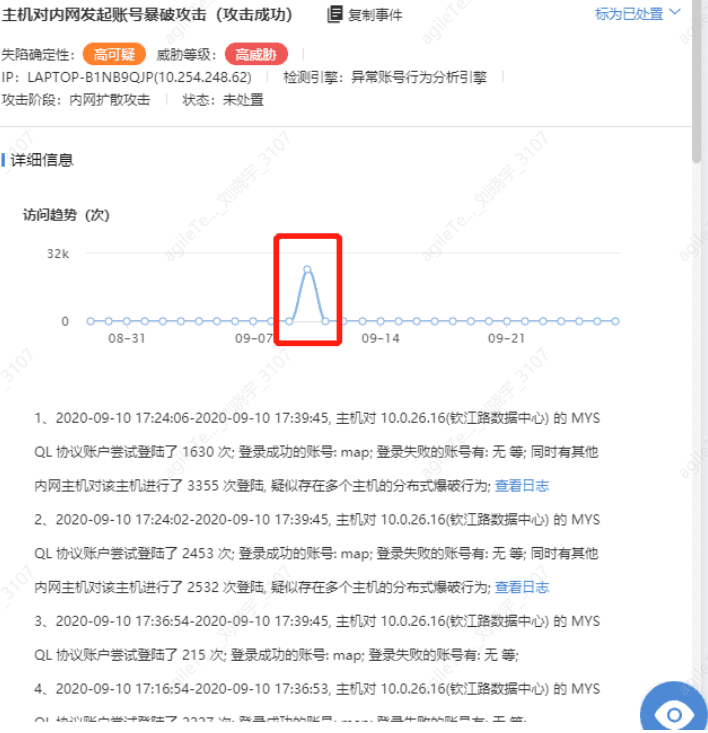Open the blue eye floating button
Screen dimensions: 708x733
coord(673,708)
